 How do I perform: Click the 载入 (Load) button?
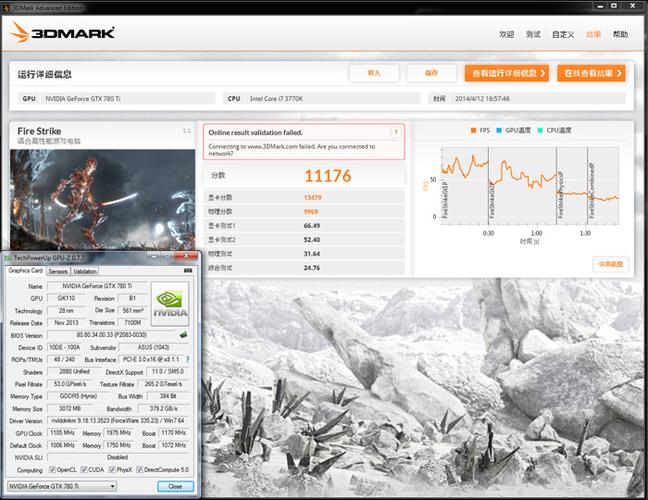(x=374, y=73)
